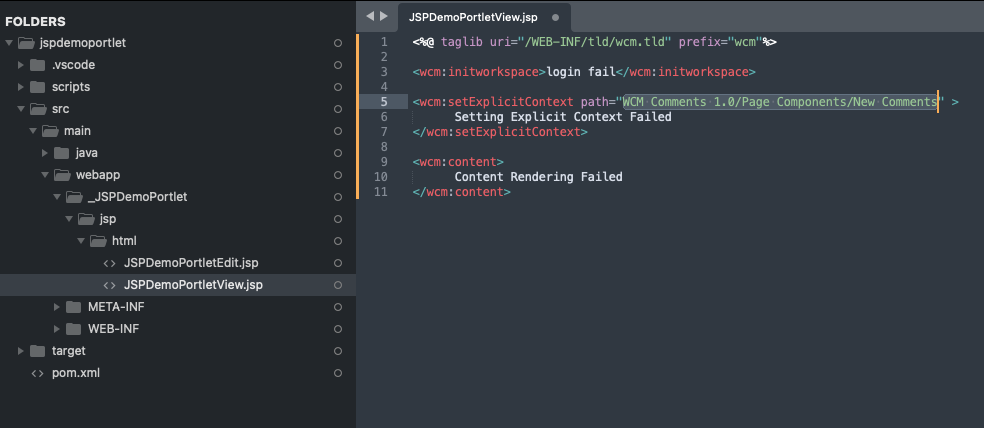Screen dimensions: 984x428
Task: Expand the target folder arrow
Action: 21,351
